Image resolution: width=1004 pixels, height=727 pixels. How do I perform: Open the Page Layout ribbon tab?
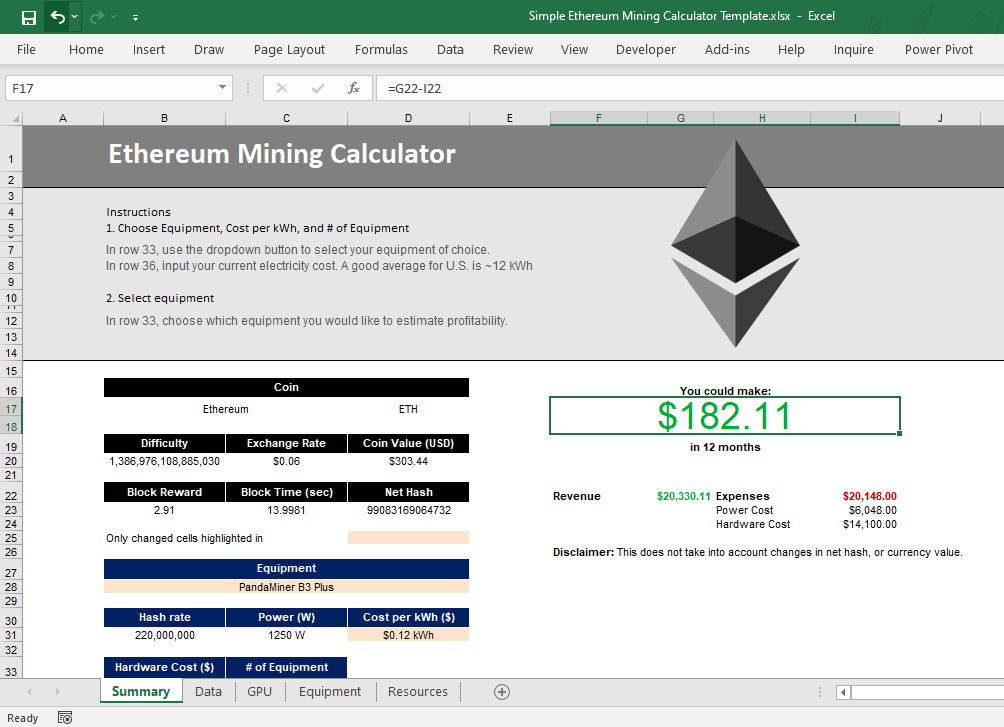[x=289, y=49]
